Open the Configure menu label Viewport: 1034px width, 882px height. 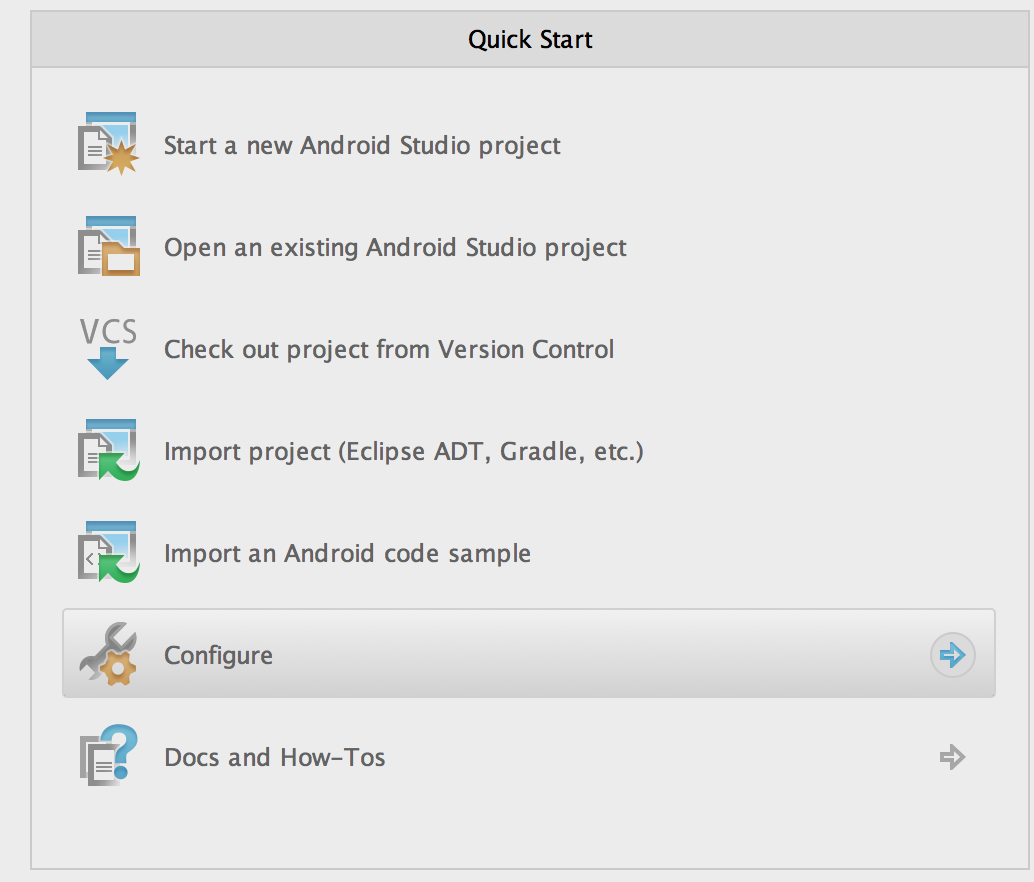(x=218, y=656)
